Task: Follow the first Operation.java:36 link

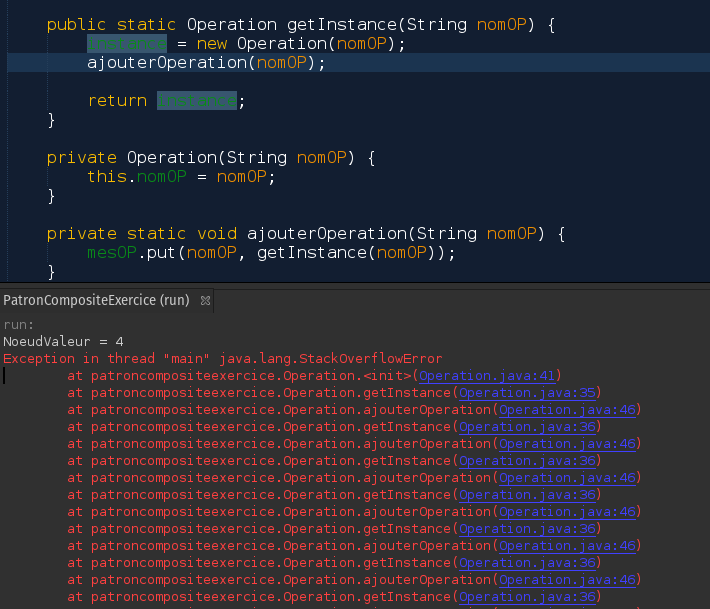Action: 527,427
